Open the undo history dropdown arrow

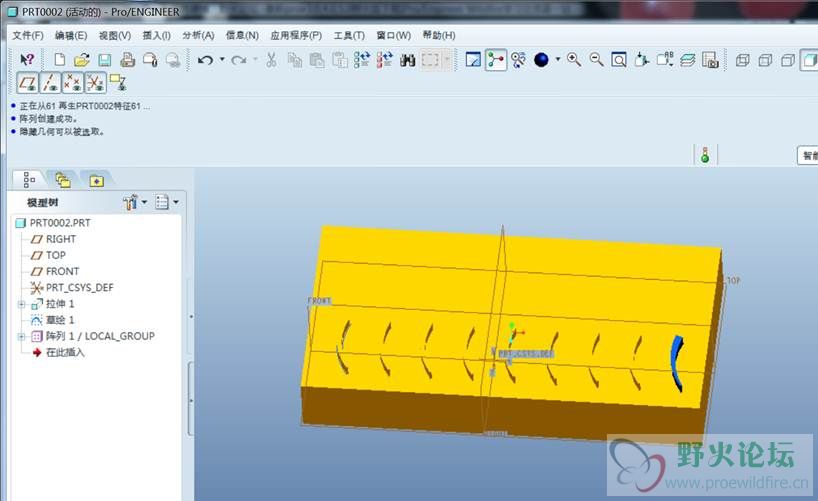222,59
